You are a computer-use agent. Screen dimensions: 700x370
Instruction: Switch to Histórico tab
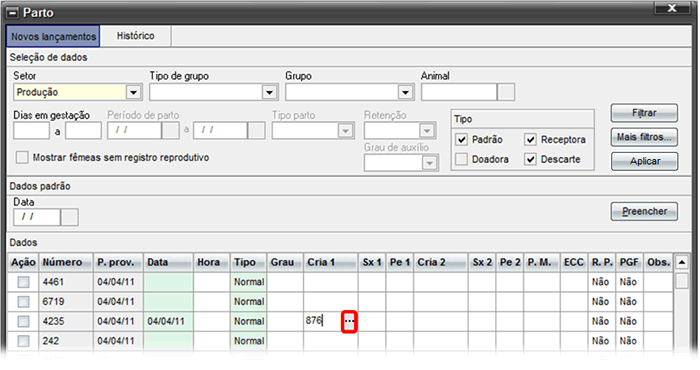pyautogui.click(x=136, y=36)
